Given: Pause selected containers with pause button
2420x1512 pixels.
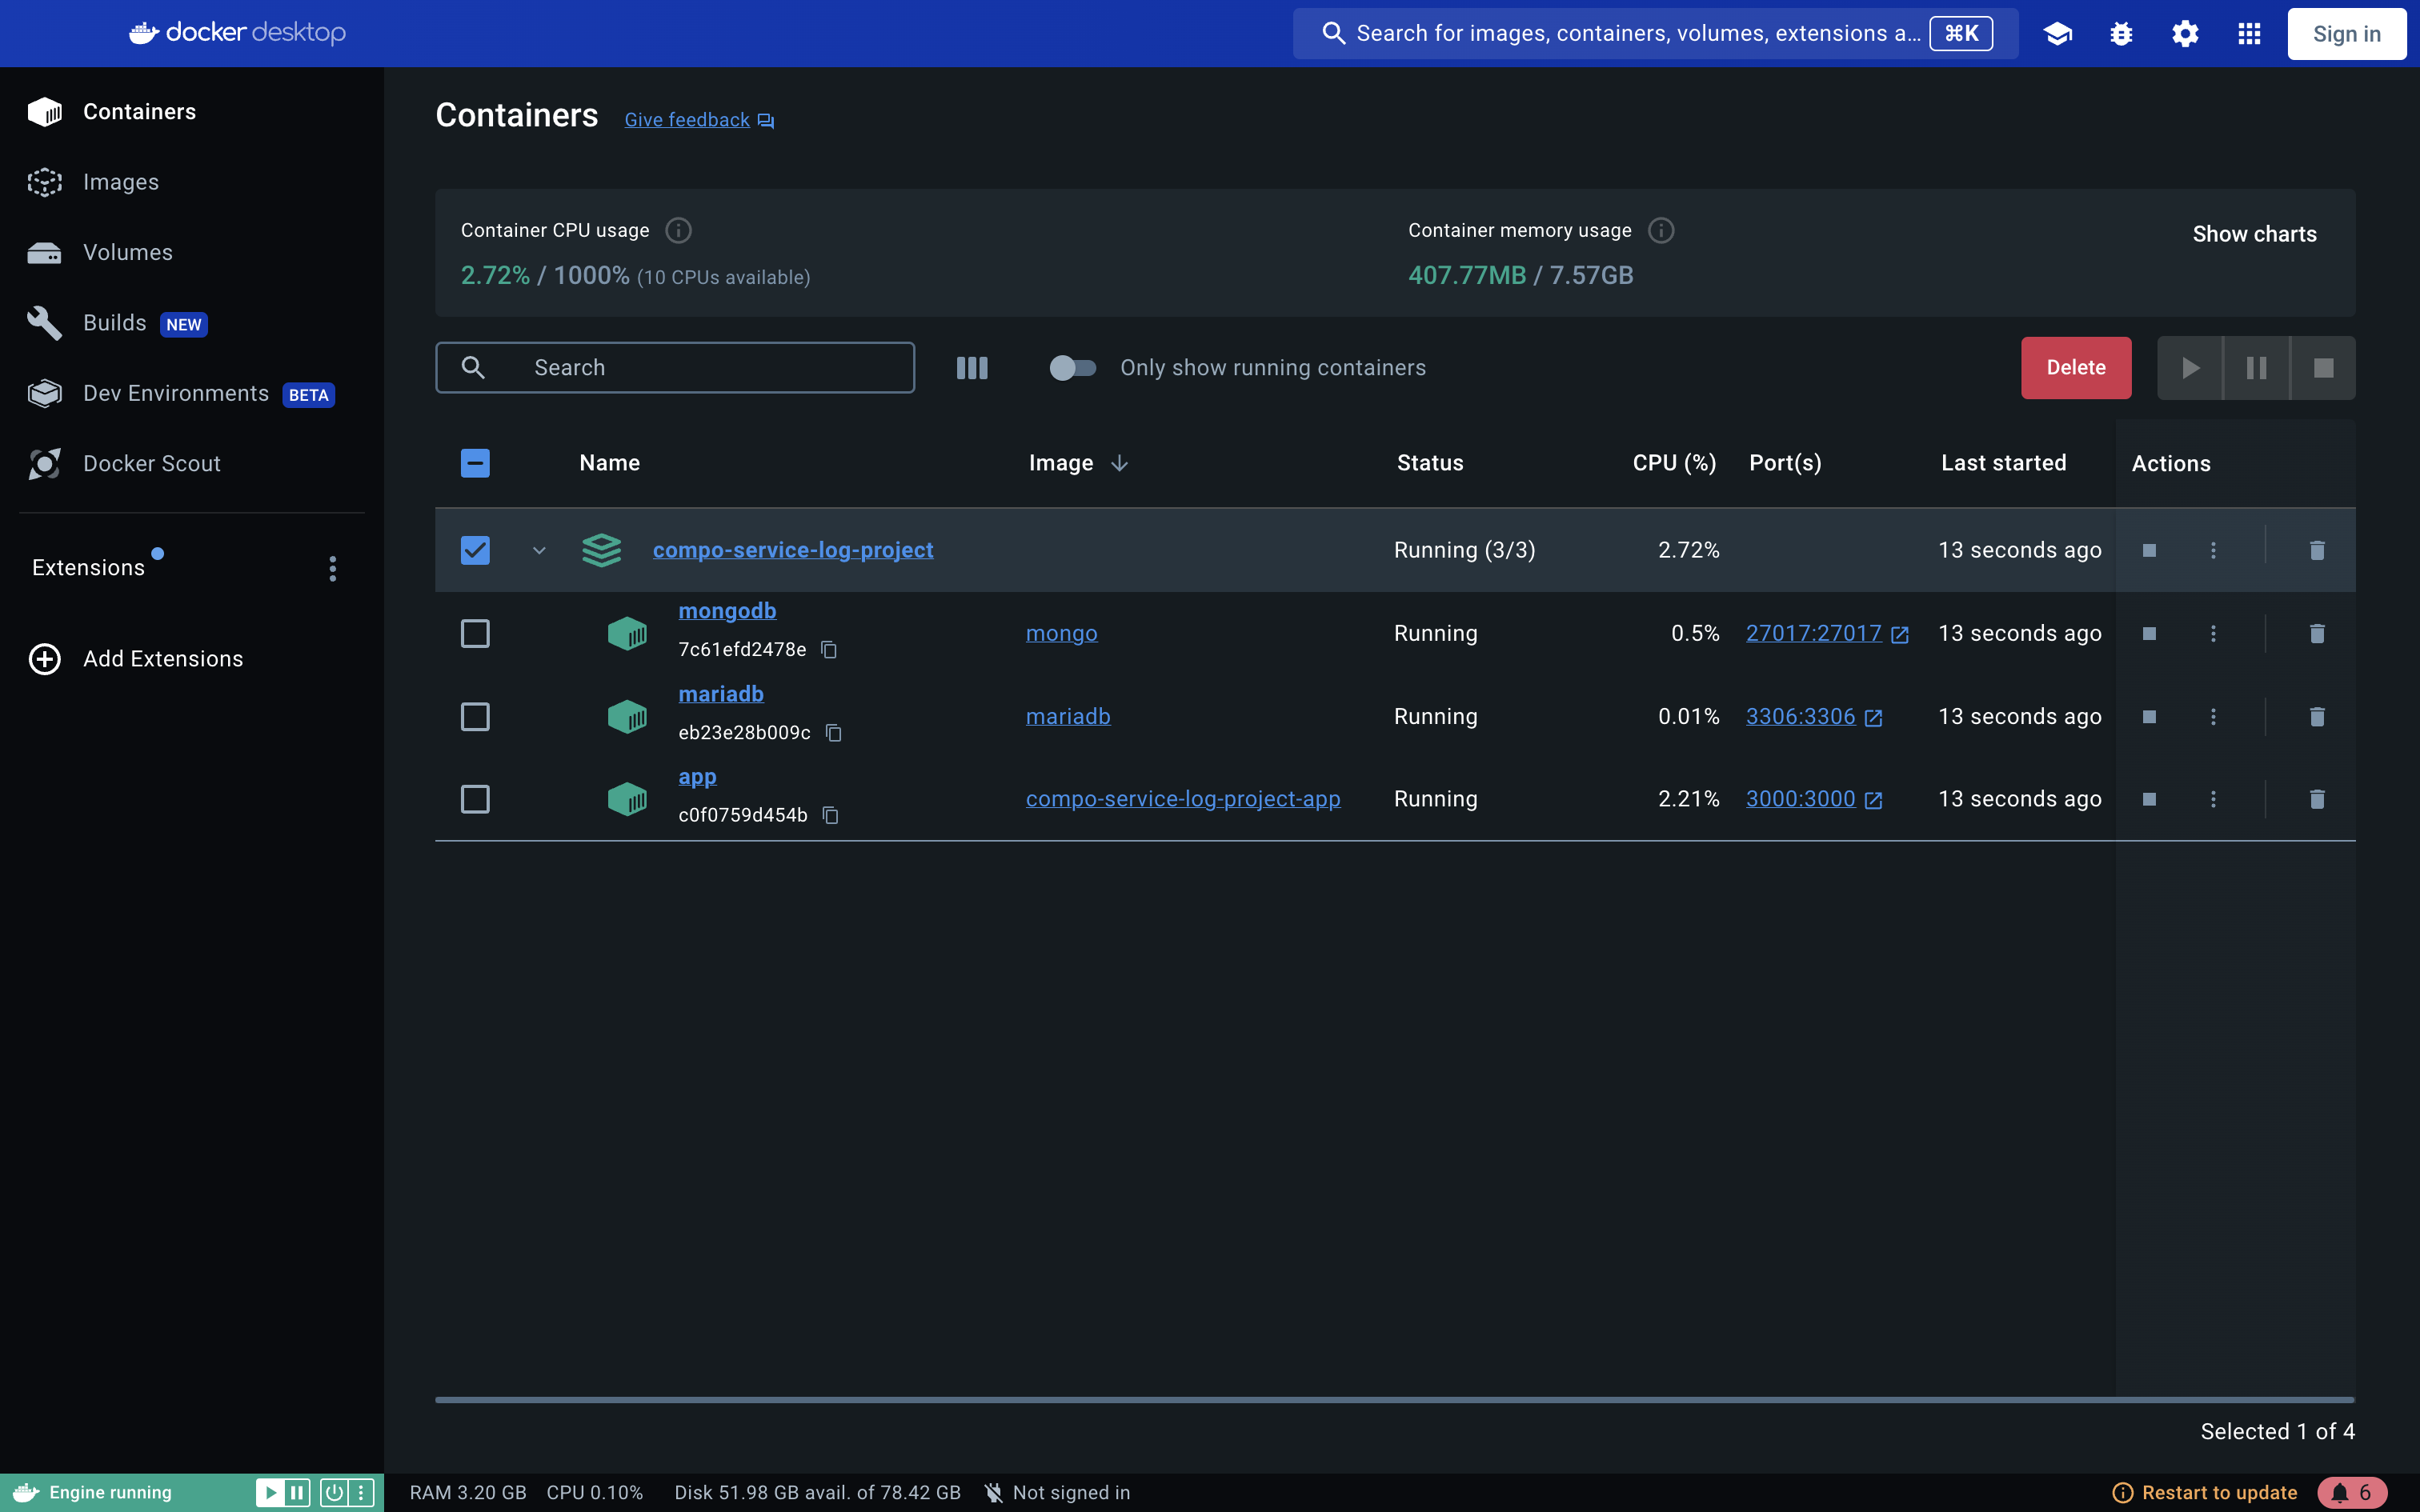Looking at the screenshot, I should 2256,368.
